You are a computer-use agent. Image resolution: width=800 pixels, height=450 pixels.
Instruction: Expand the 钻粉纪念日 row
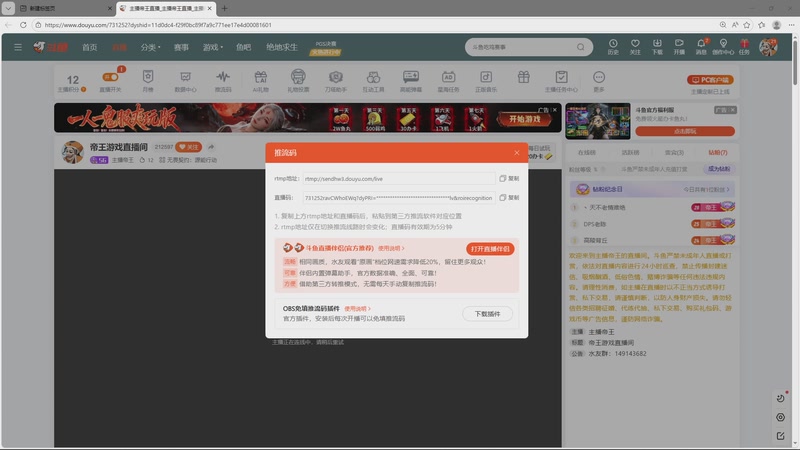tap(652, 189)
